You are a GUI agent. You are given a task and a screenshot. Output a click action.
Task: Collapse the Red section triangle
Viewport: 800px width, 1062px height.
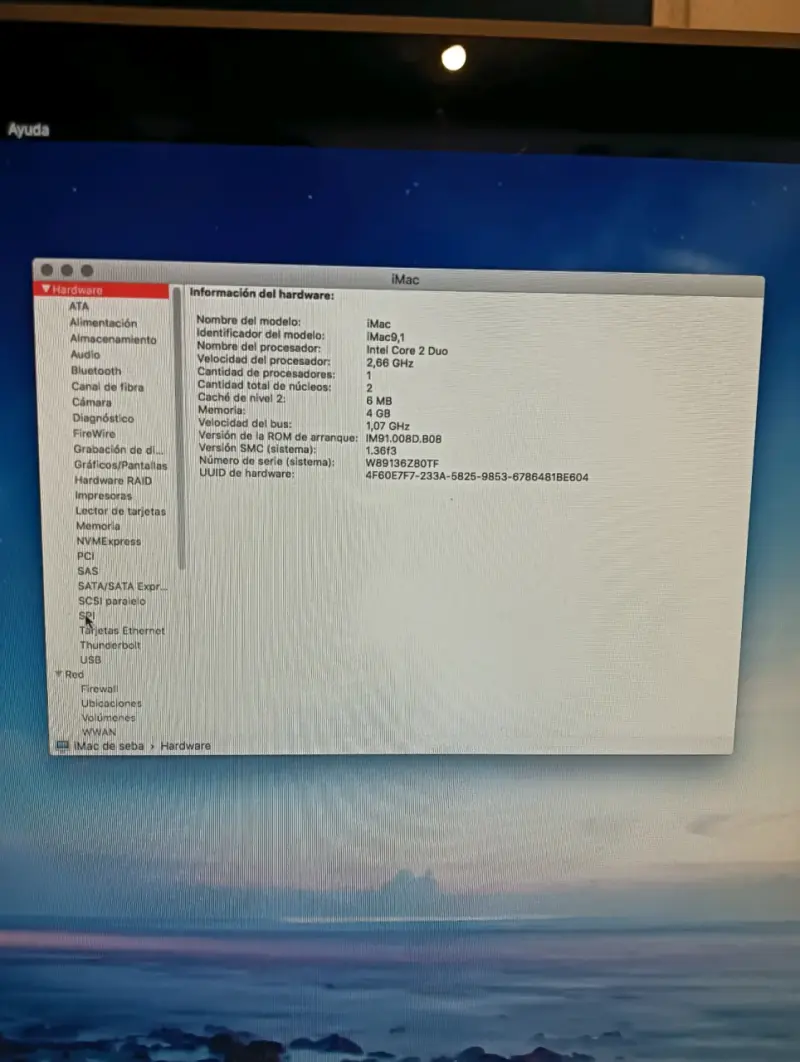pyautogui.click(x=59, y=674)
